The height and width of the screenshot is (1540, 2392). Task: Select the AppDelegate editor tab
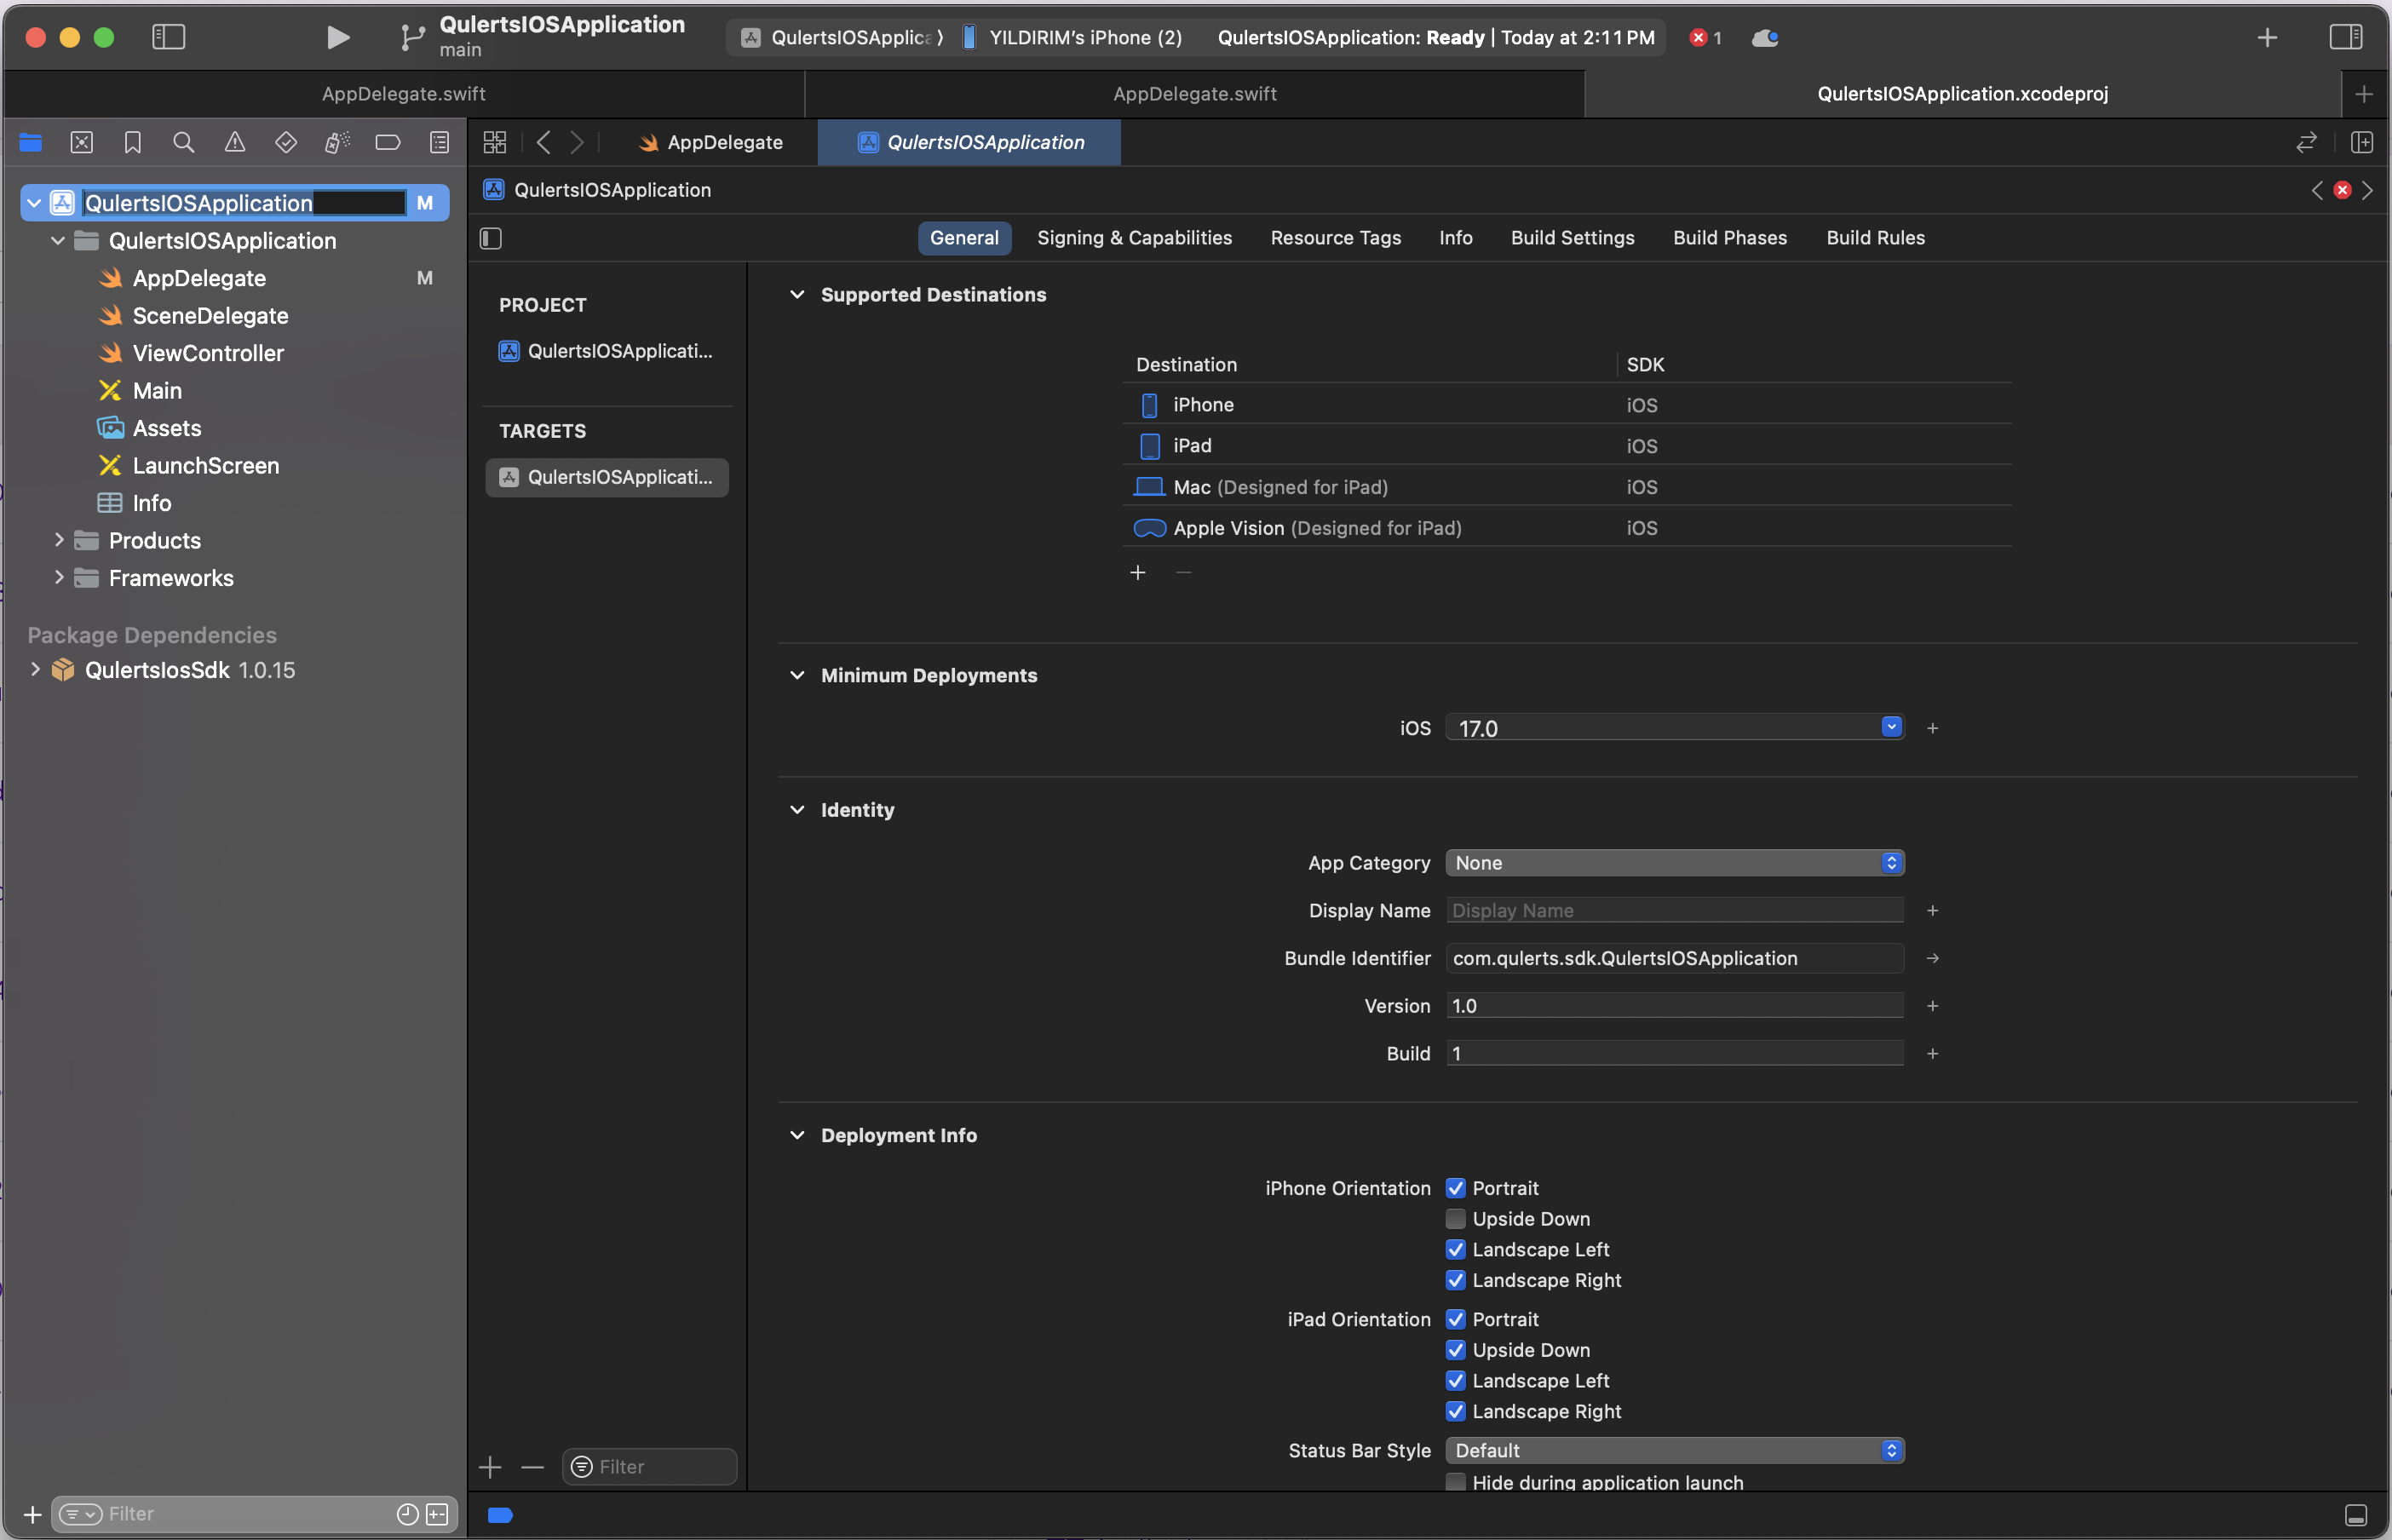pyautogui.click(x=711, y=142)
